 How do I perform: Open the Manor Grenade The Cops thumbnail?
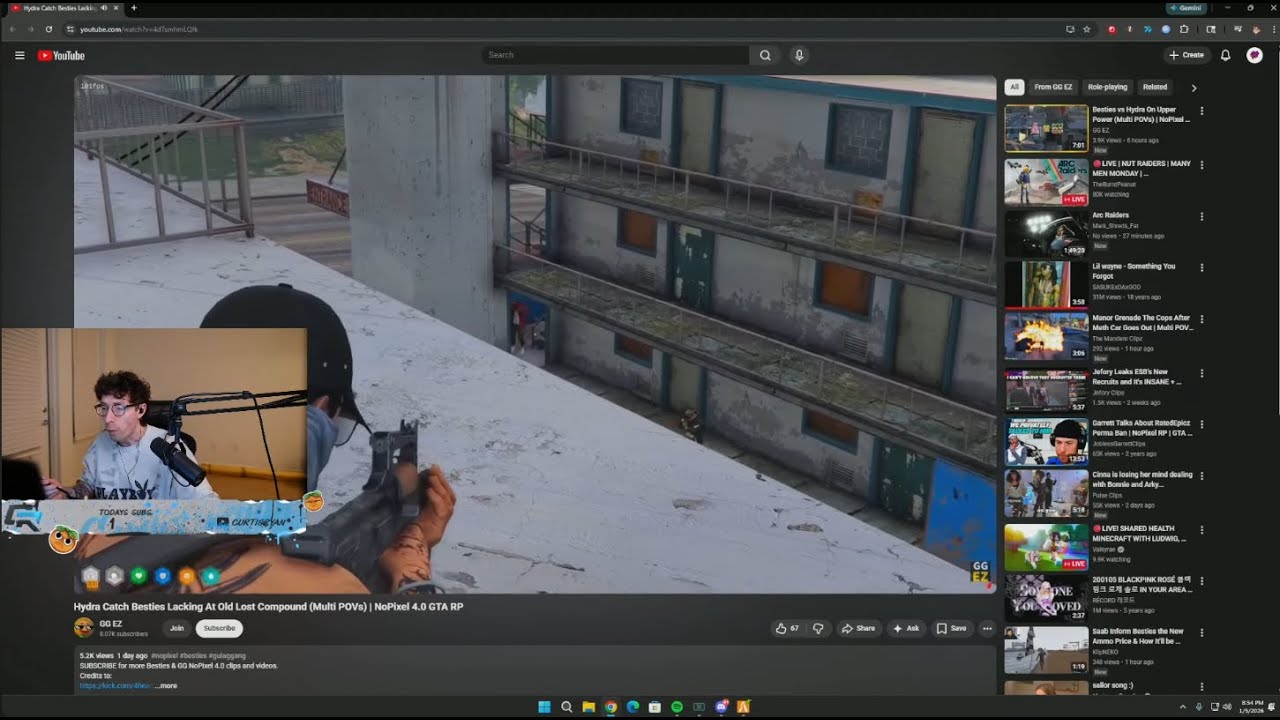pyautogui.click(x=1046, y=336)
